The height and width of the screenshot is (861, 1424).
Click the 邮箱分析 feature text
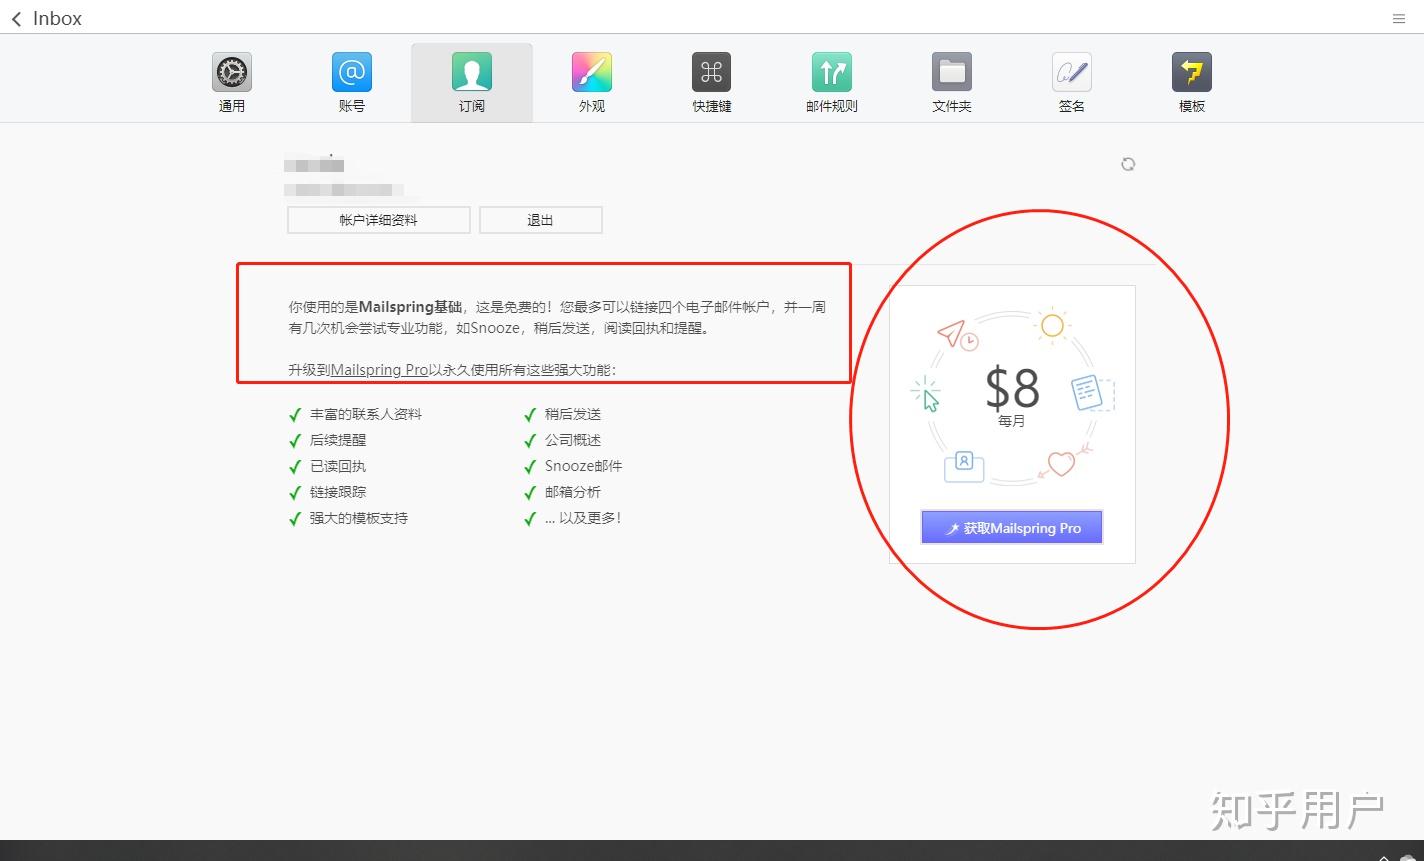click(x=573, y=492)
